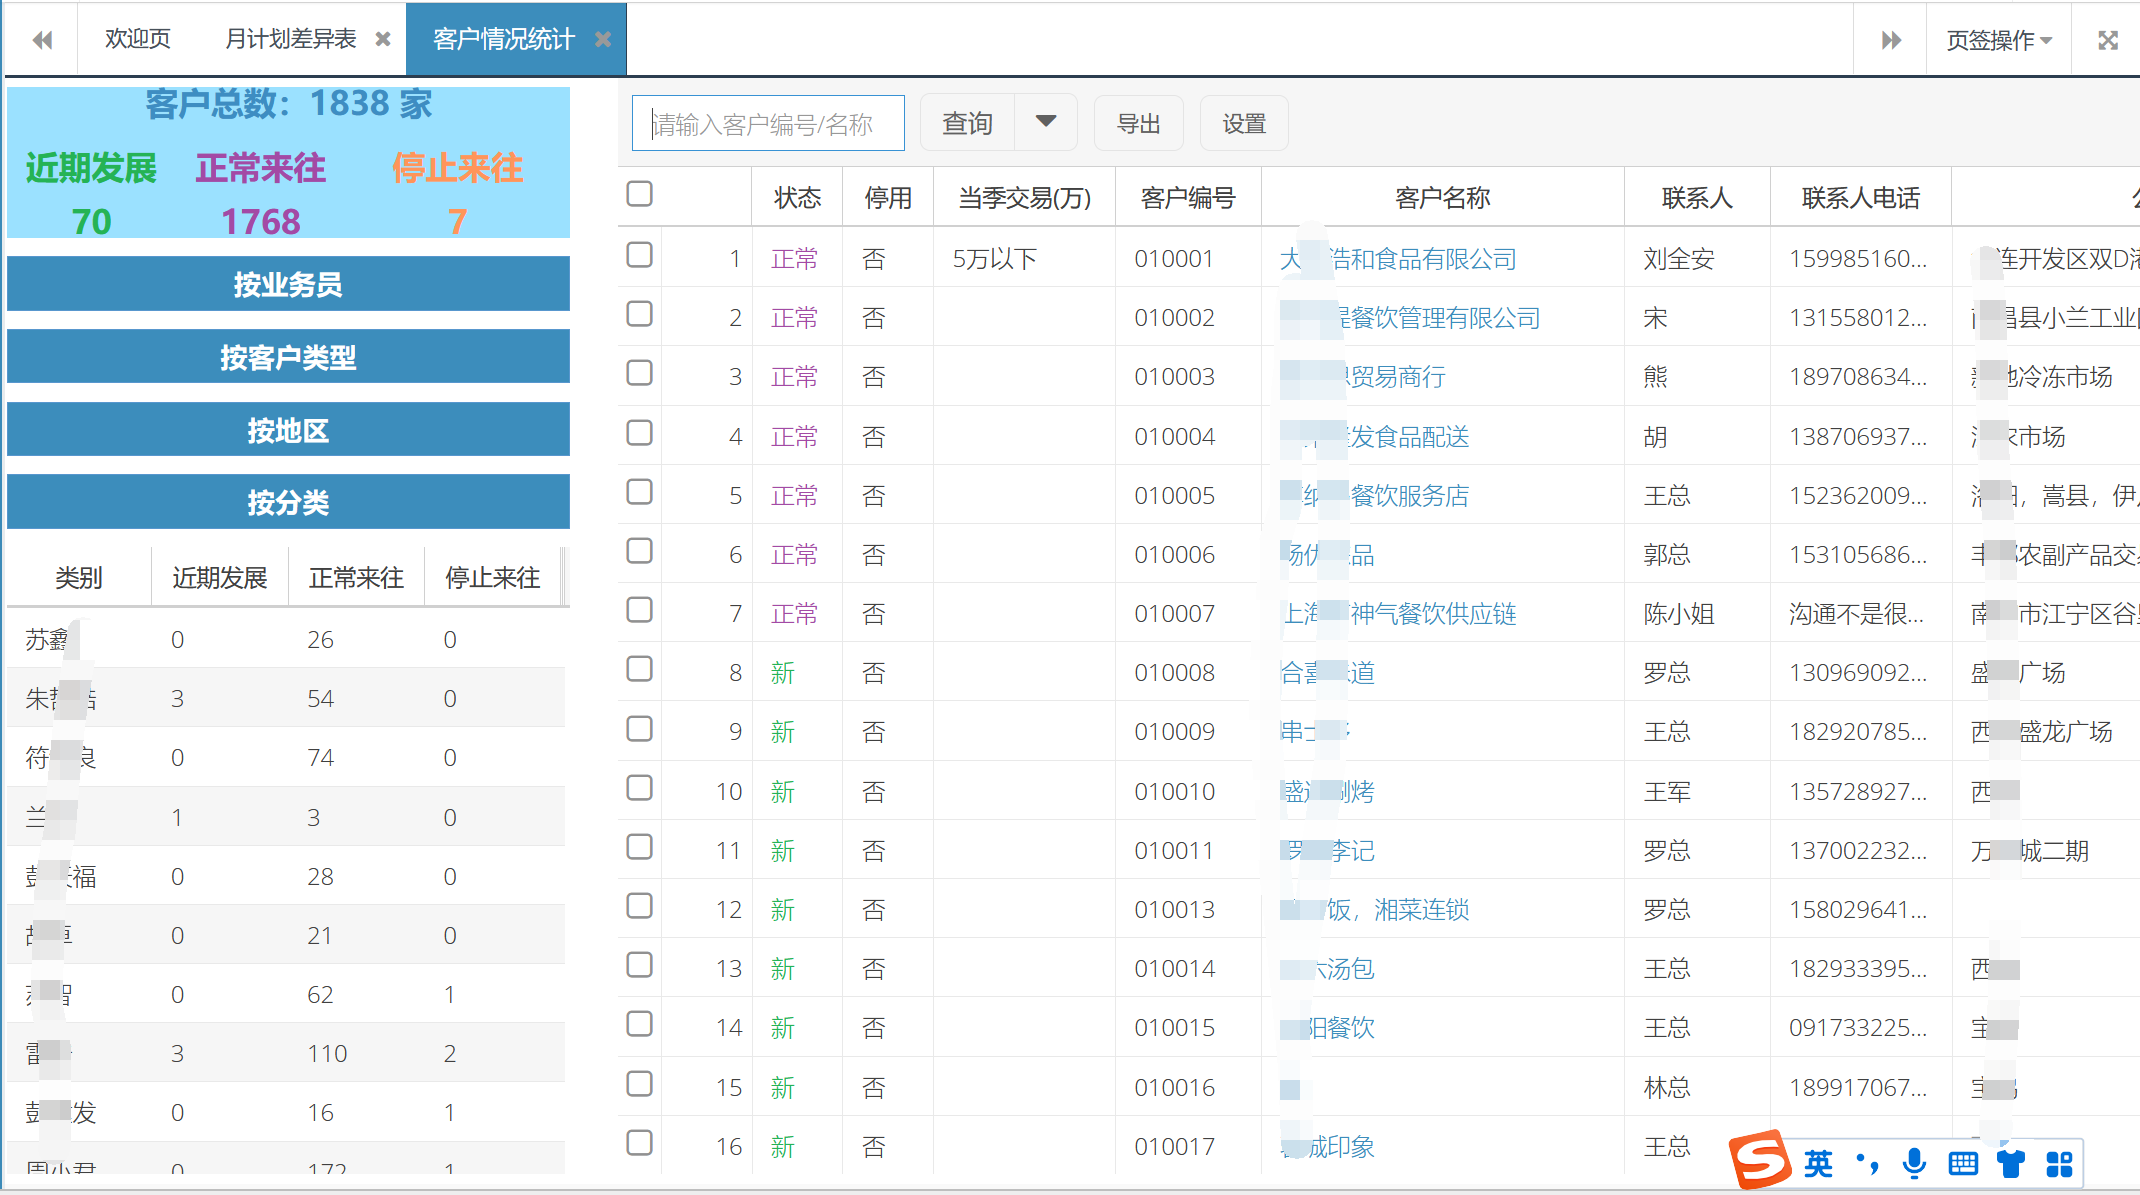Click the 导出 button
This screenshot has height=1195, width=2140.
[1138, 123]
